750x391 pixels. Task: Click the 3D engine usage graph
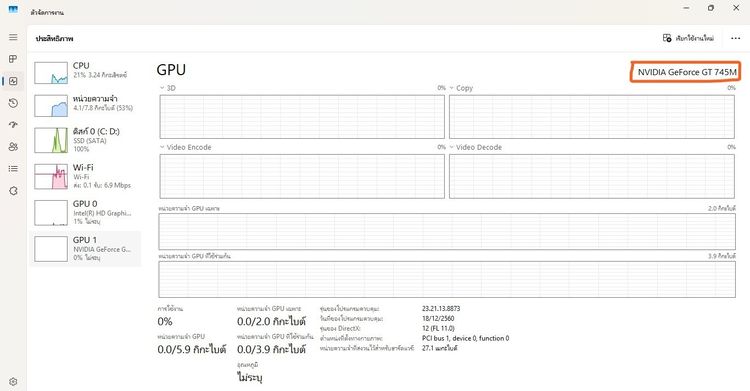tap(302, 117)
